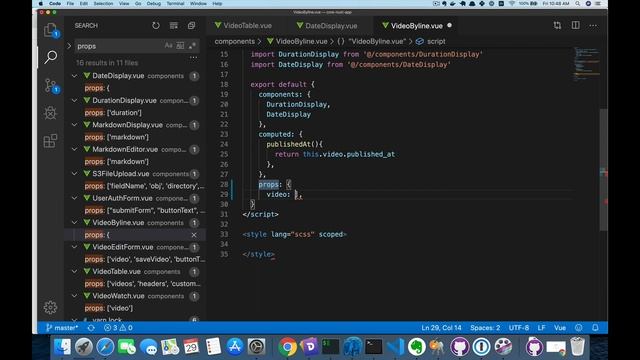Collapse MarkdownEditor.vue search result
Image resolution: width=640 pixels, height=360 pixels.
click(75, 149)
